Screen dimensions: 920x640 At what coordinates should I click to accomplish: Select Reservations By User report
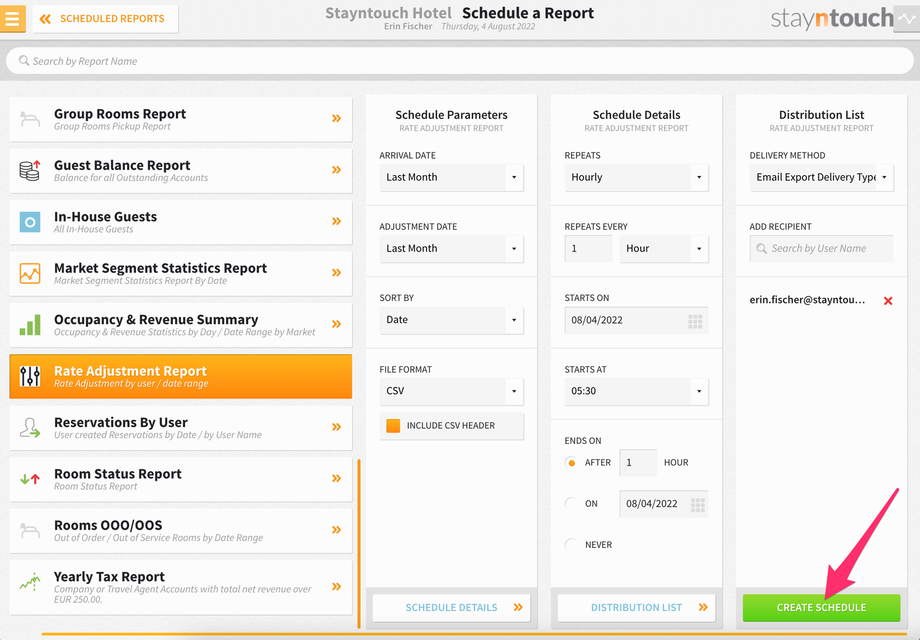[x=181, y=428]
